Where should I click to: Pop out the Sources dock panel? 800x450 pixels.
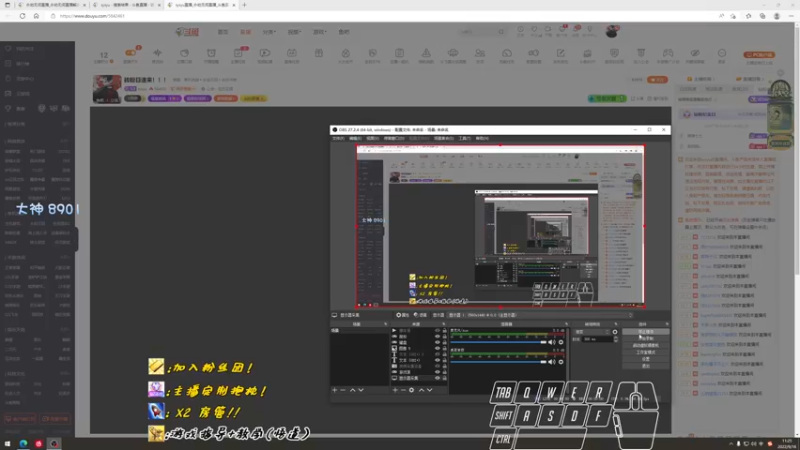(443, 324)
